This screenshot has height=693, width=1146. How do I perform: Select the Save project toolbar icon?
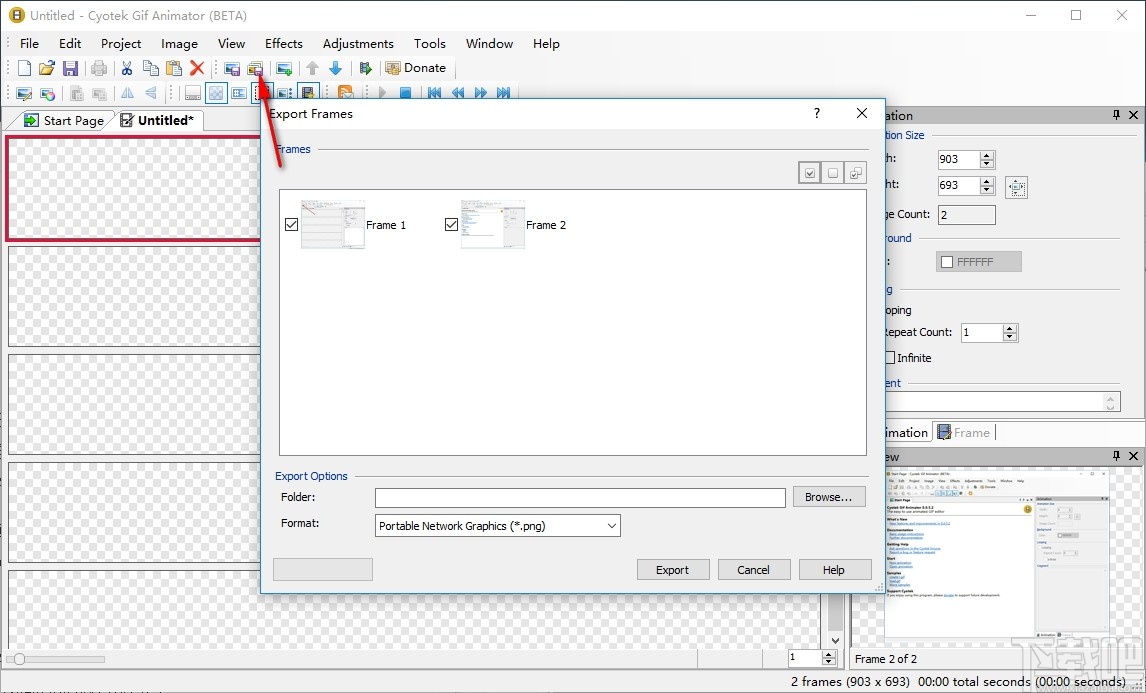click(71, 67)
